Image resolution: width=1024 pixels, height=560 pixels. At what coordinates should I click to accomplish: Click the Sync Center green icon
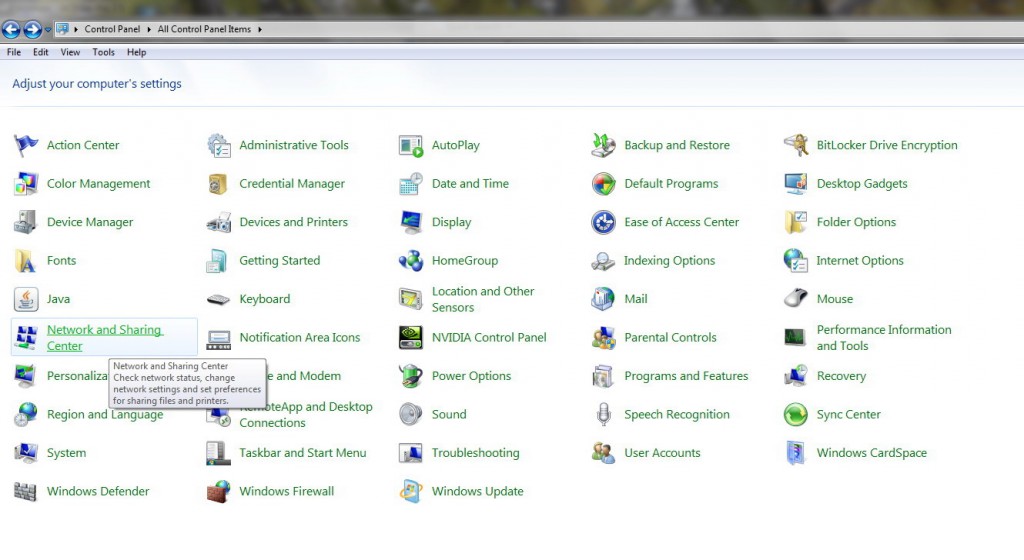tap(795, 414)
